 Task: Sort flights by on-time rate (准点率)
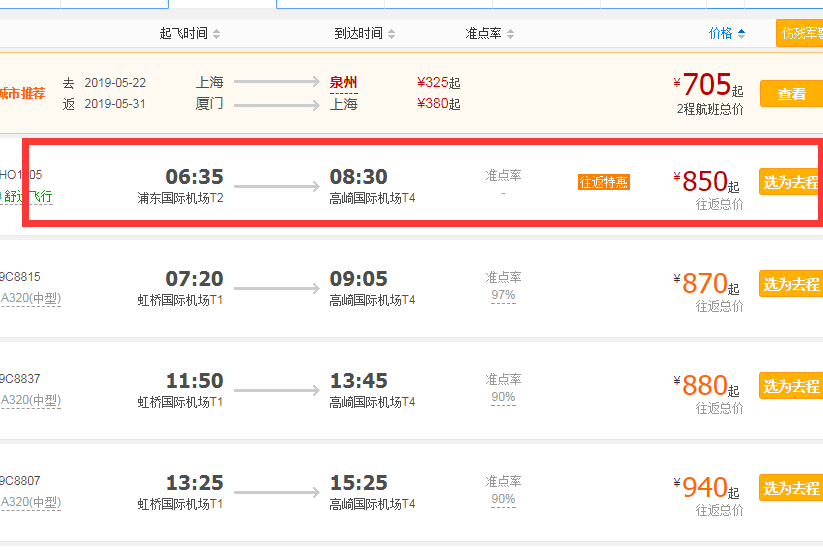coord(490,34)
